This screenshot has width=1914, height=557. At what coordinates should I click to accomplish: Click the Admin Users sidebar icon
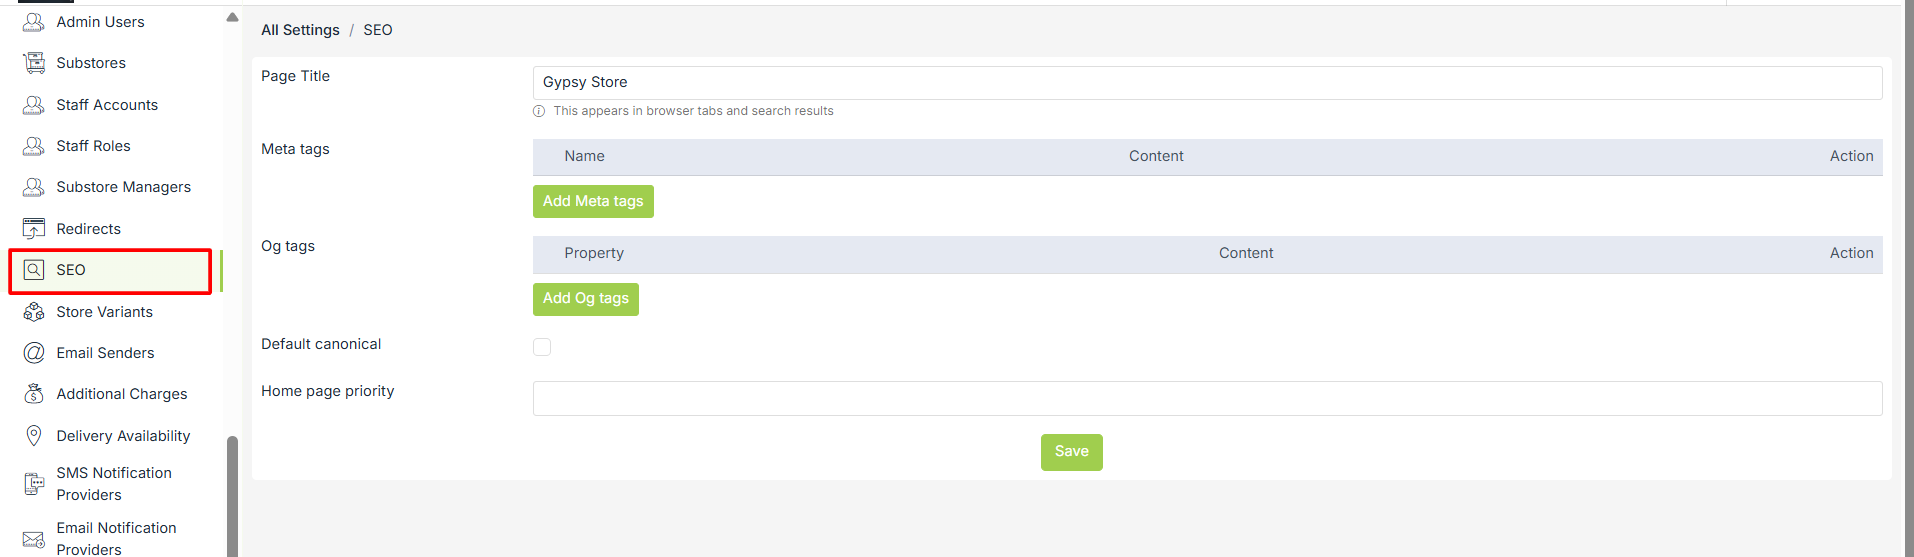[x=34, y=22]
